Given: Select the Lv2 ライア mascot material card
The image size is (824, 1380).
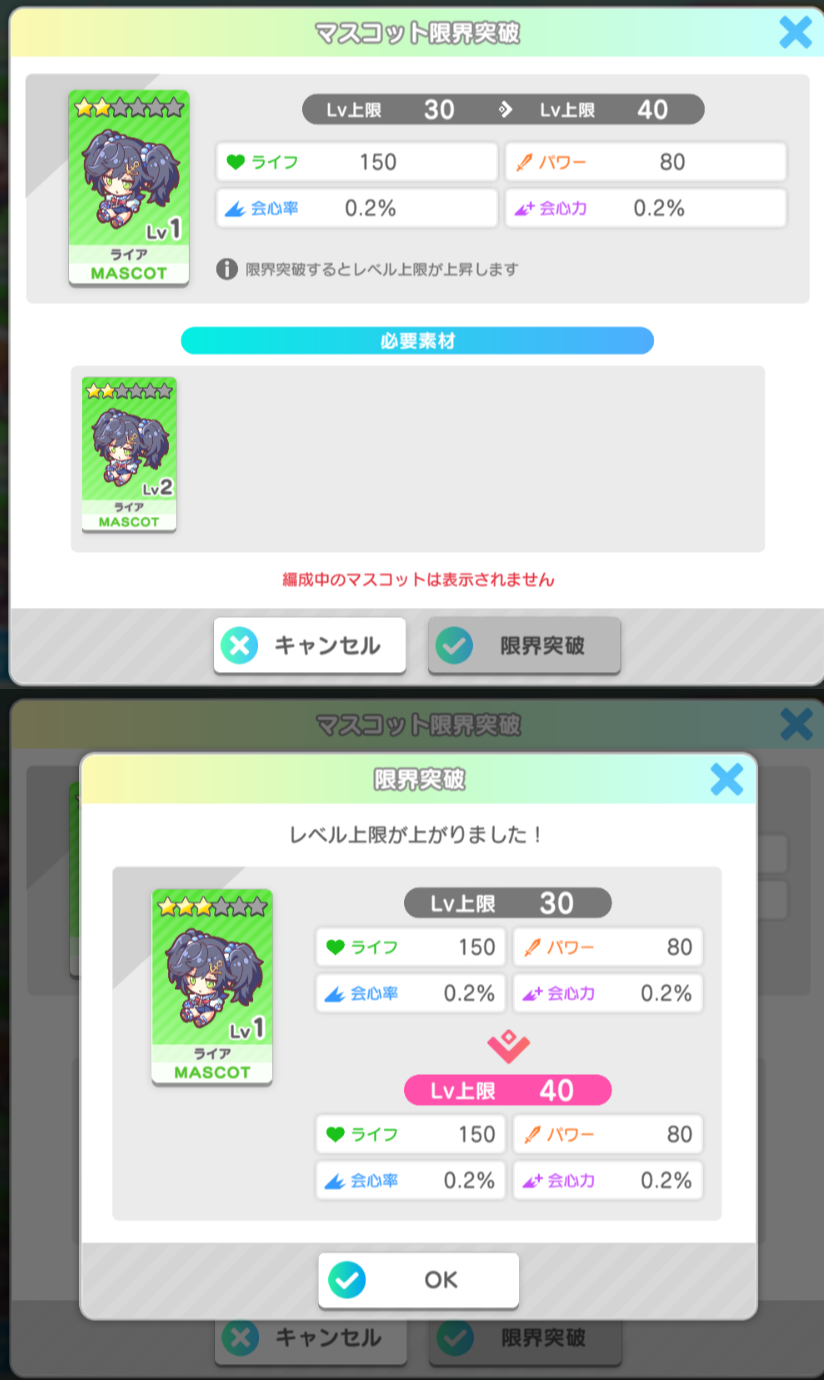Looking at the screenshot, I should (129, 453).
